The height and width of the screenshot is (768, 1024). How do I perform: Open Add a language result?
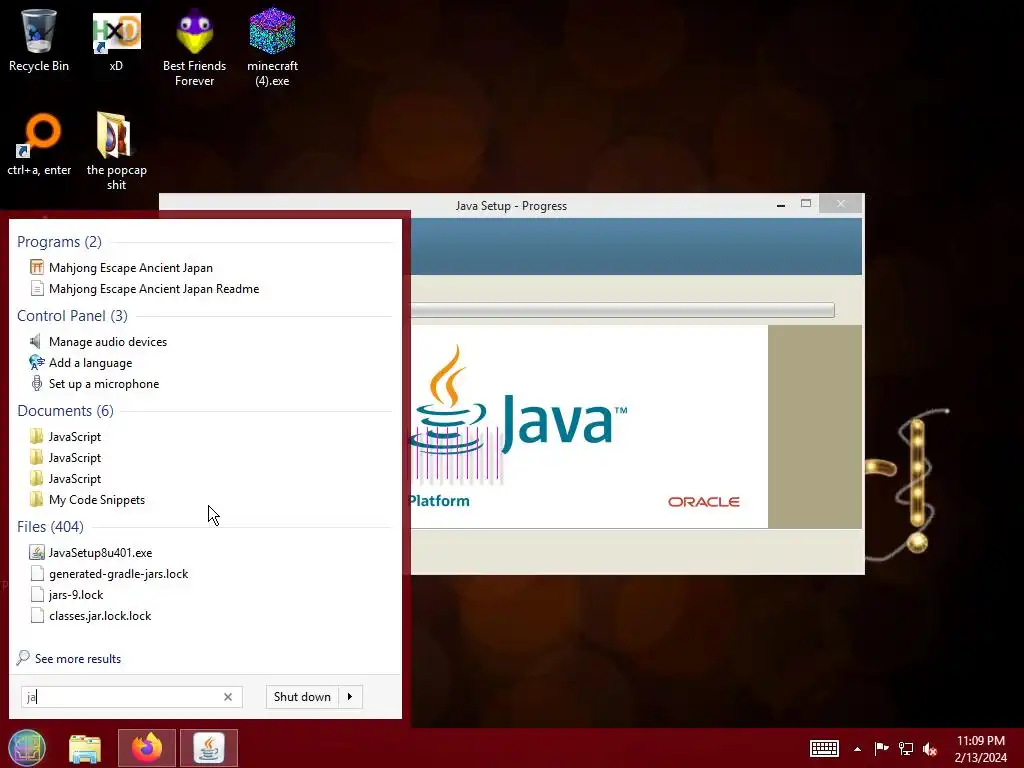click(x=81, y=362)
